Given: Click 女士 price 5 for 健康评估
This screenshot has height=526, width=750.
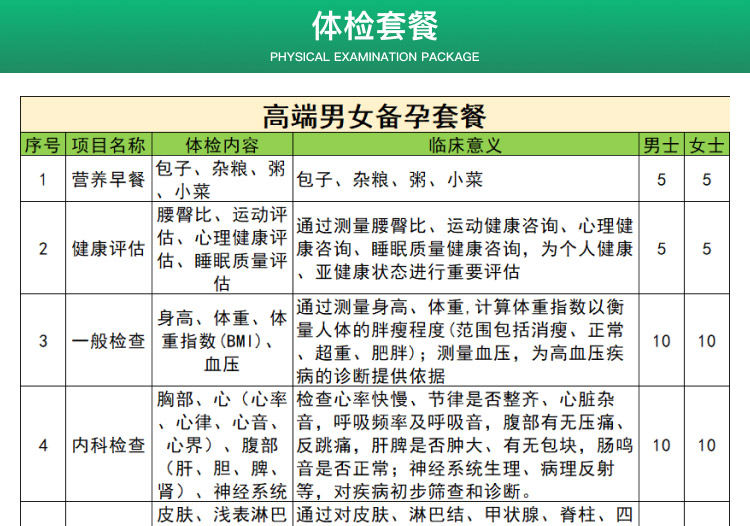Looking at the screenshot, I should [706, 248].
